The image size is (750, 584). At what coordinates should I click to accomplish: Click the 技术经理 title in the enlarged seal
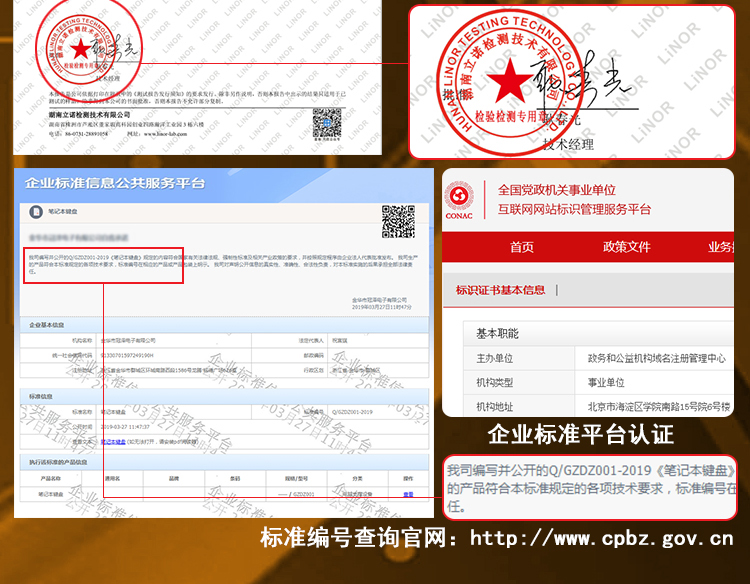[x=568, y=144]
